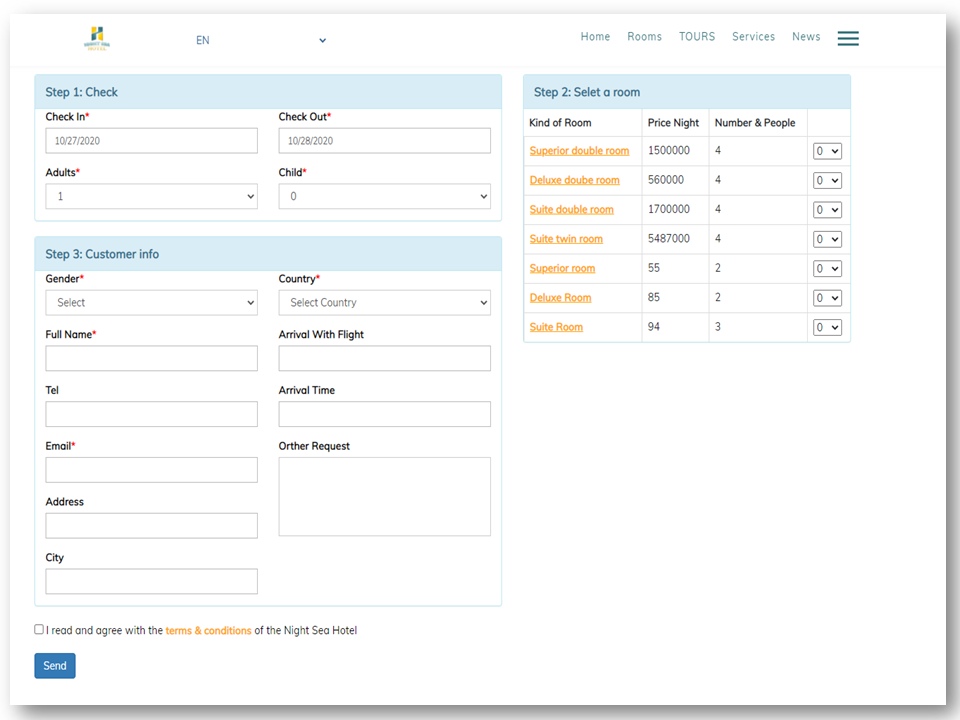Expand the Gender select box

coord(151,303)
